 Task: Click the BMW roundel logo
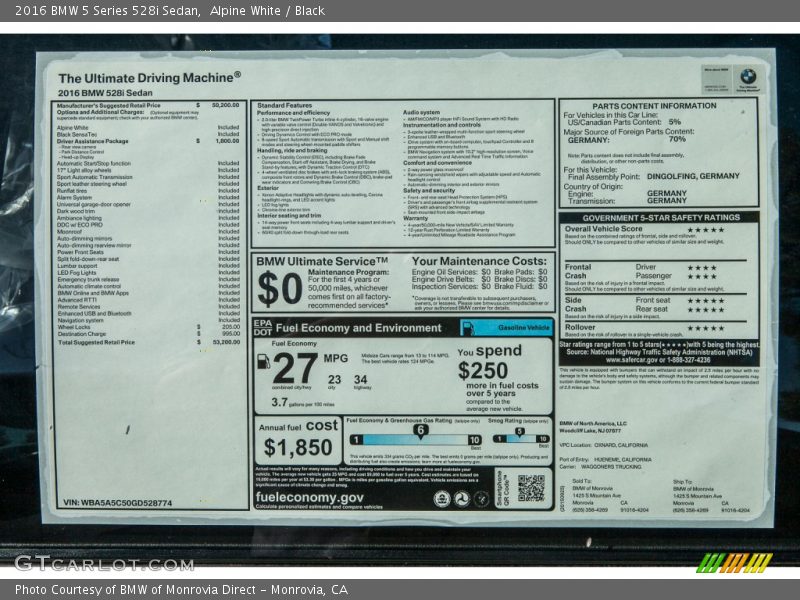(747, 75)
